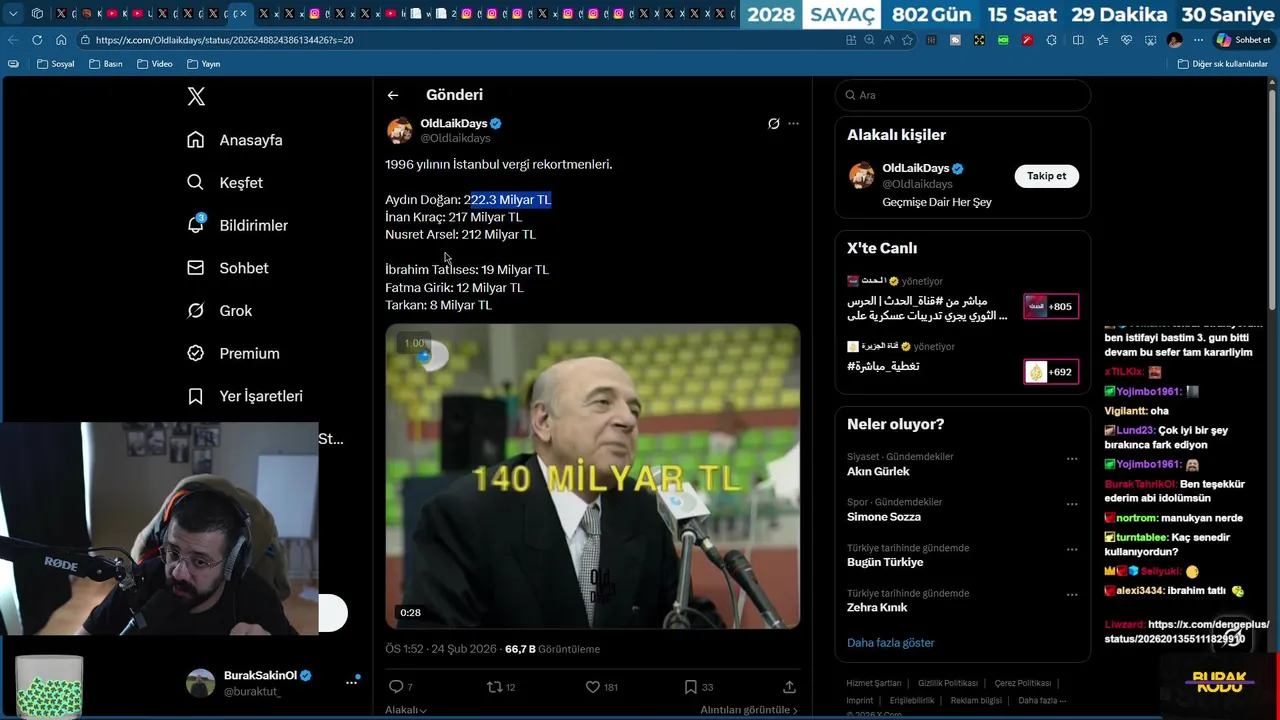The image size is (1280, 720).
Task: Open the post's more options menu
Action: pyautogui.click(x=793, y=124)
